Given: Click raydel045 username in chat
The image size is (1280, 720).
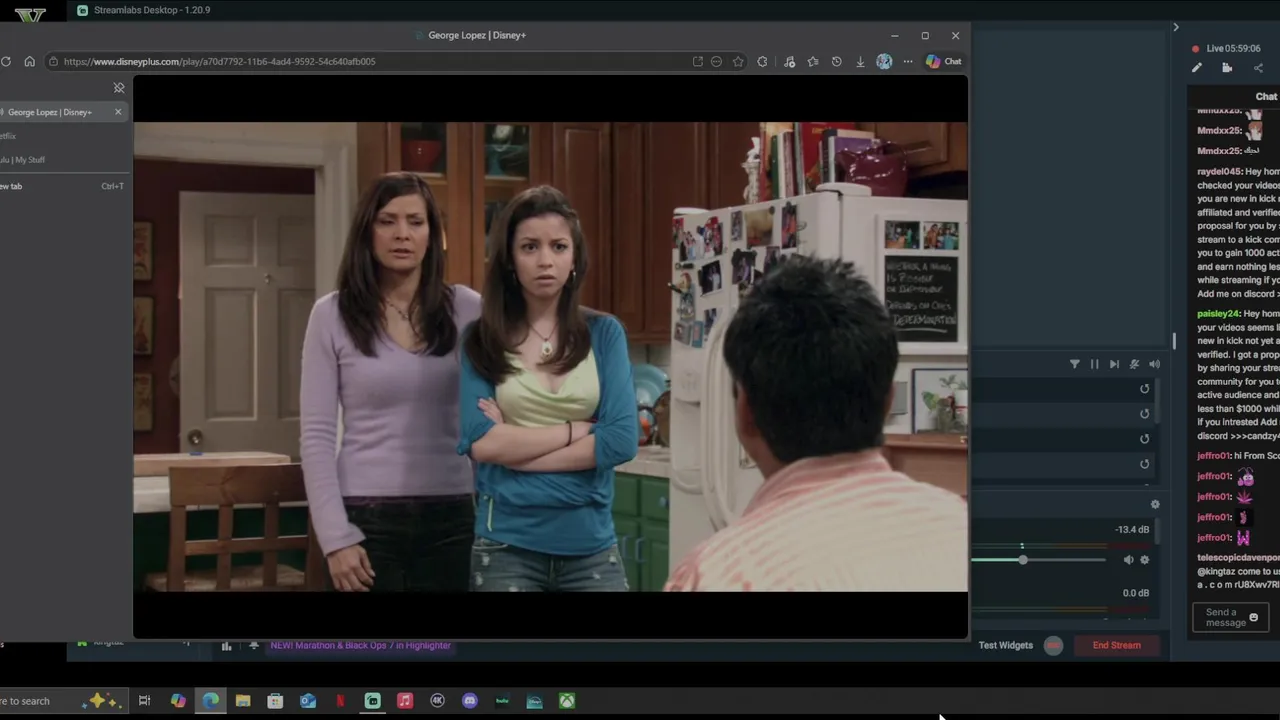Looking at the screenshot, I should [x=1219, y=172].
